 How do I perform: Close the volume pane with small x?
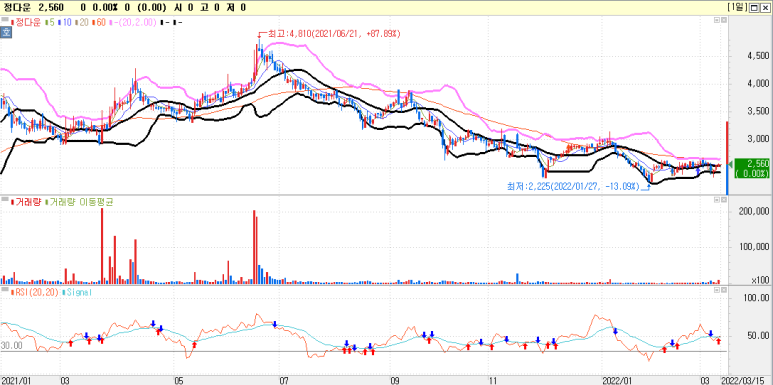723,200
